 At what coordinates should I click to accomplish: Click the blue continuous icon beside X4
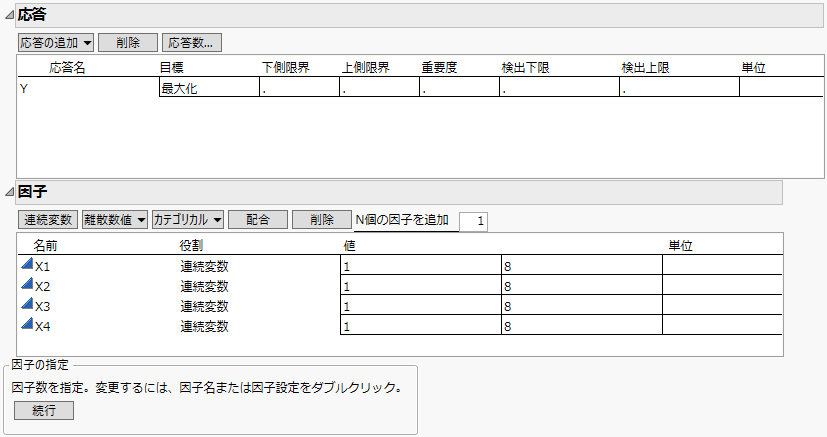point(27,324)
